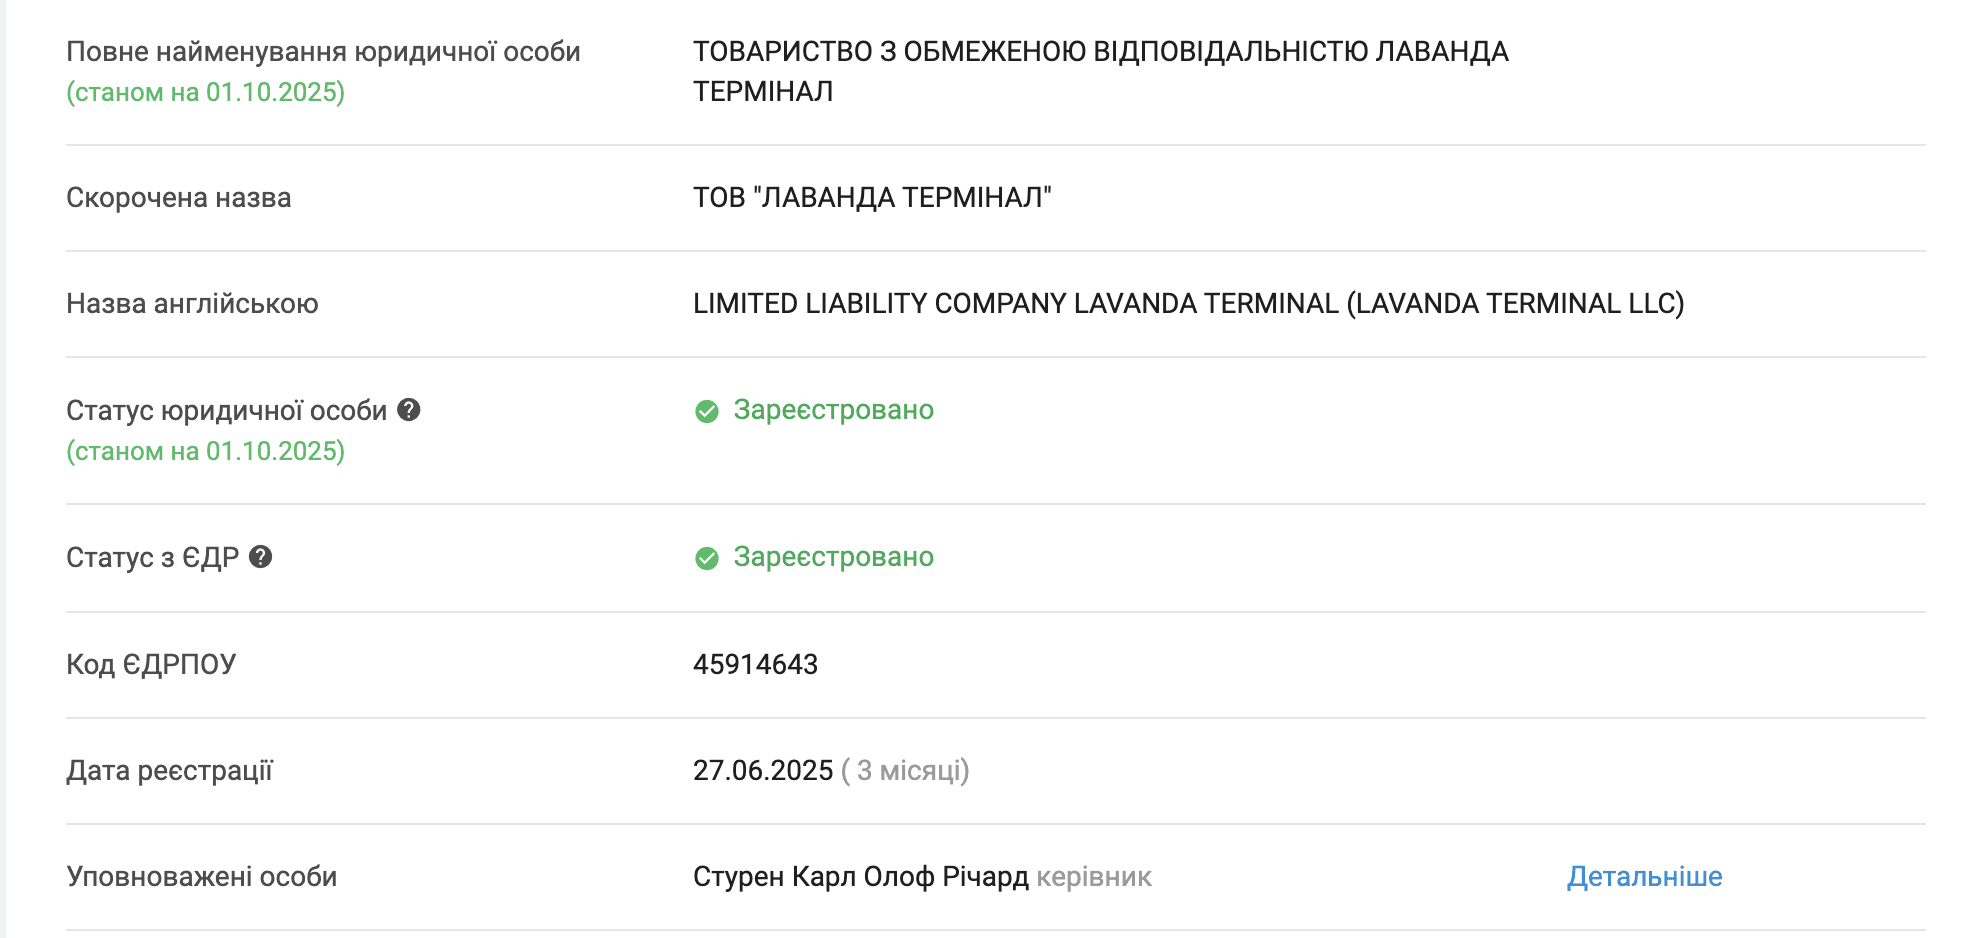Click the Код ЄДРПОУ label
Viewport: 1986px width, 938px height.
151,665
